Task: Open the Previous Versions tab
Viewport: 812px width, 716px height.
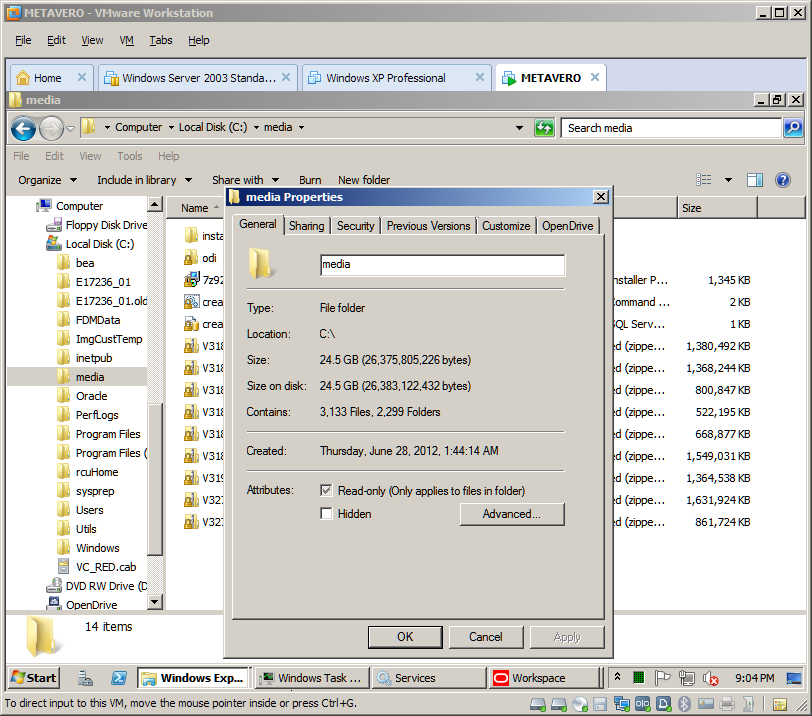Action: coord(428,226)
